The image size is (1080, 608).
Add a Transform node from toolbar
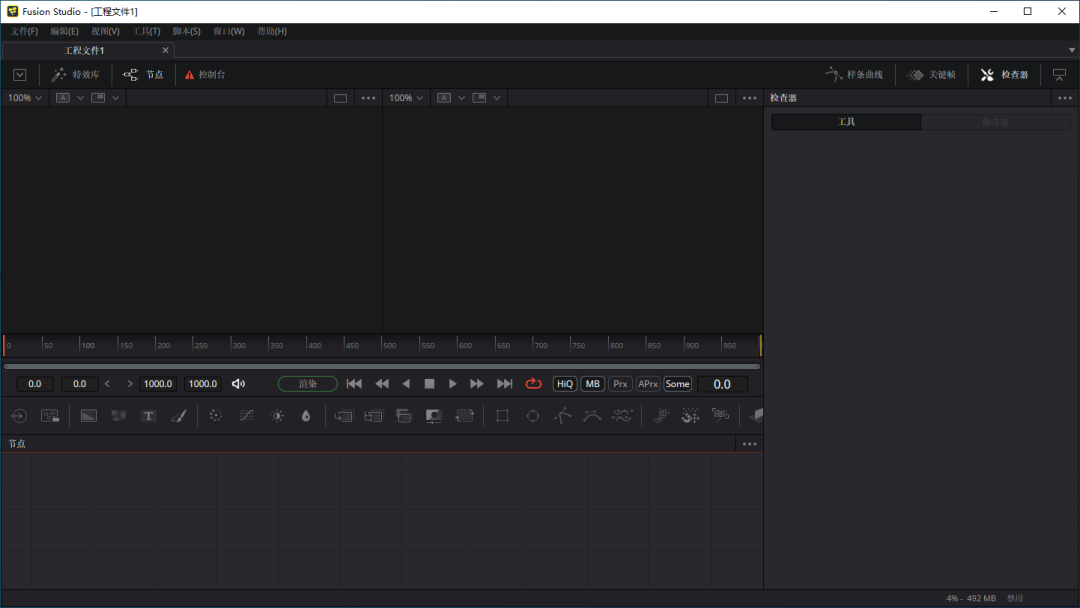click(x=464, y=416)
